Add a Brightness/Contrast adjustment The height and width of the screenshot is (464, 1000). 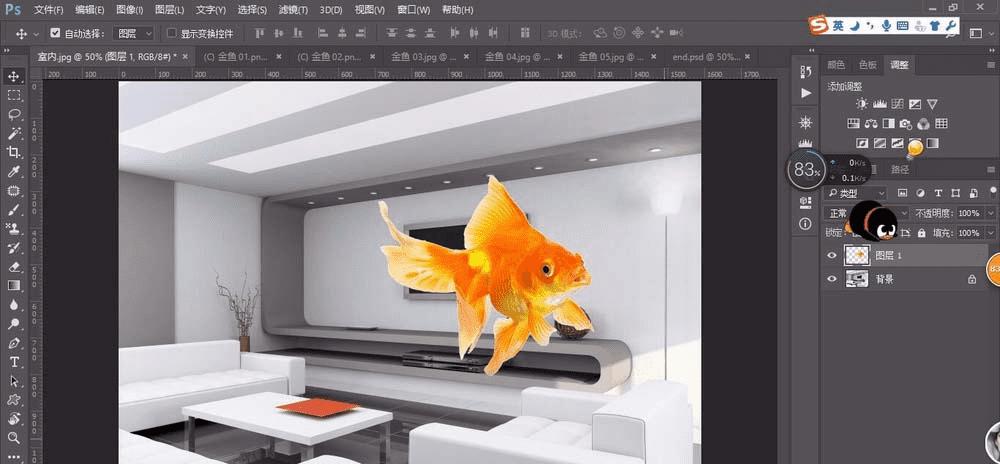pyautogui.click(x=863, y=104)
